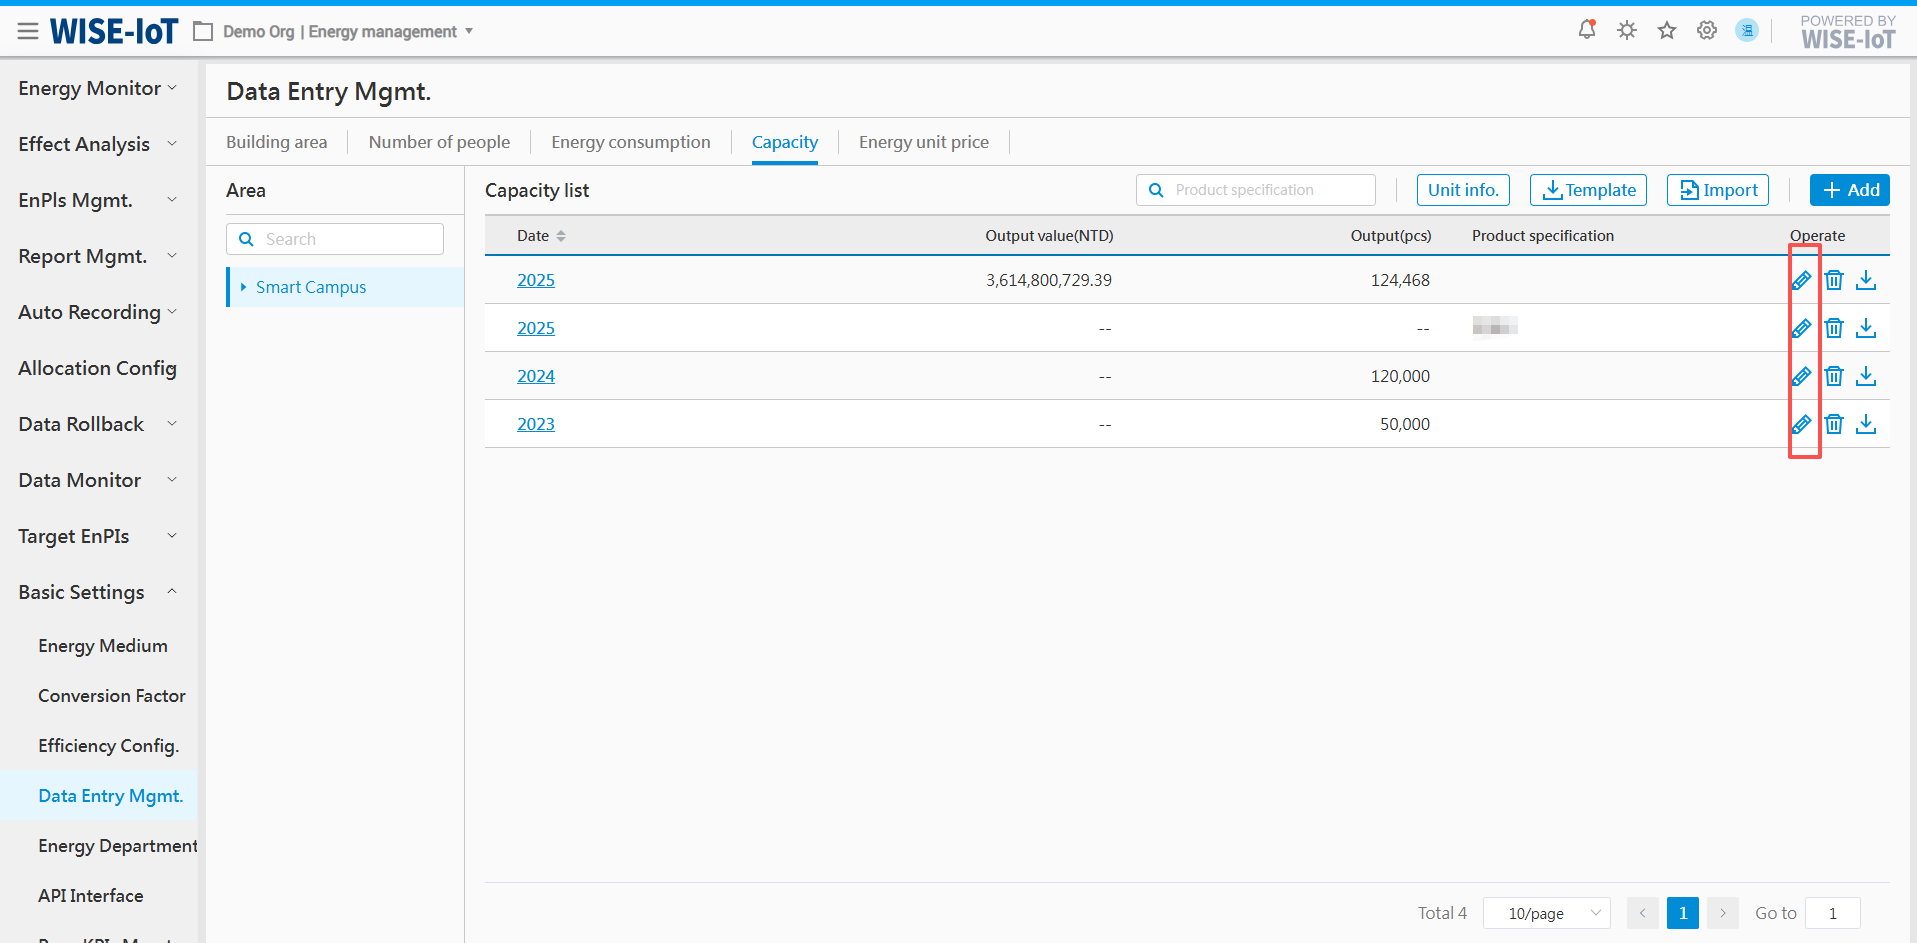Click the favorites star icon
Viewport: 1917px width, 943px height.
[1667, 30]
